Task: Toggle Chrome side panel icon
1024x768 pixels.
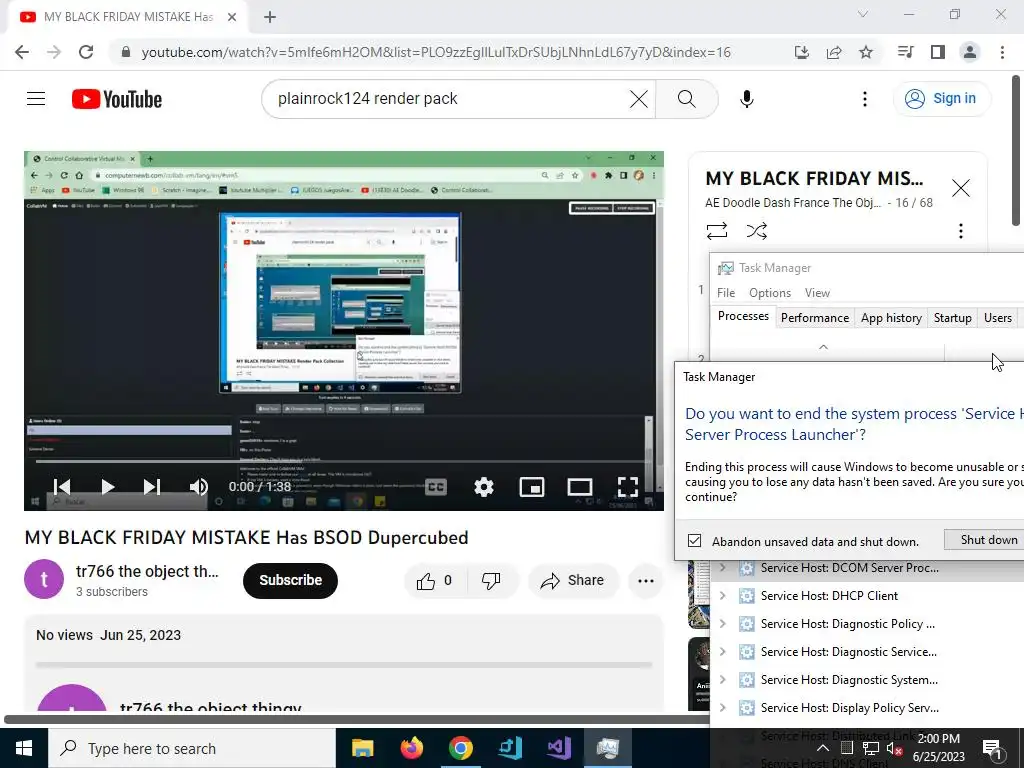Action: pos(938,52)
